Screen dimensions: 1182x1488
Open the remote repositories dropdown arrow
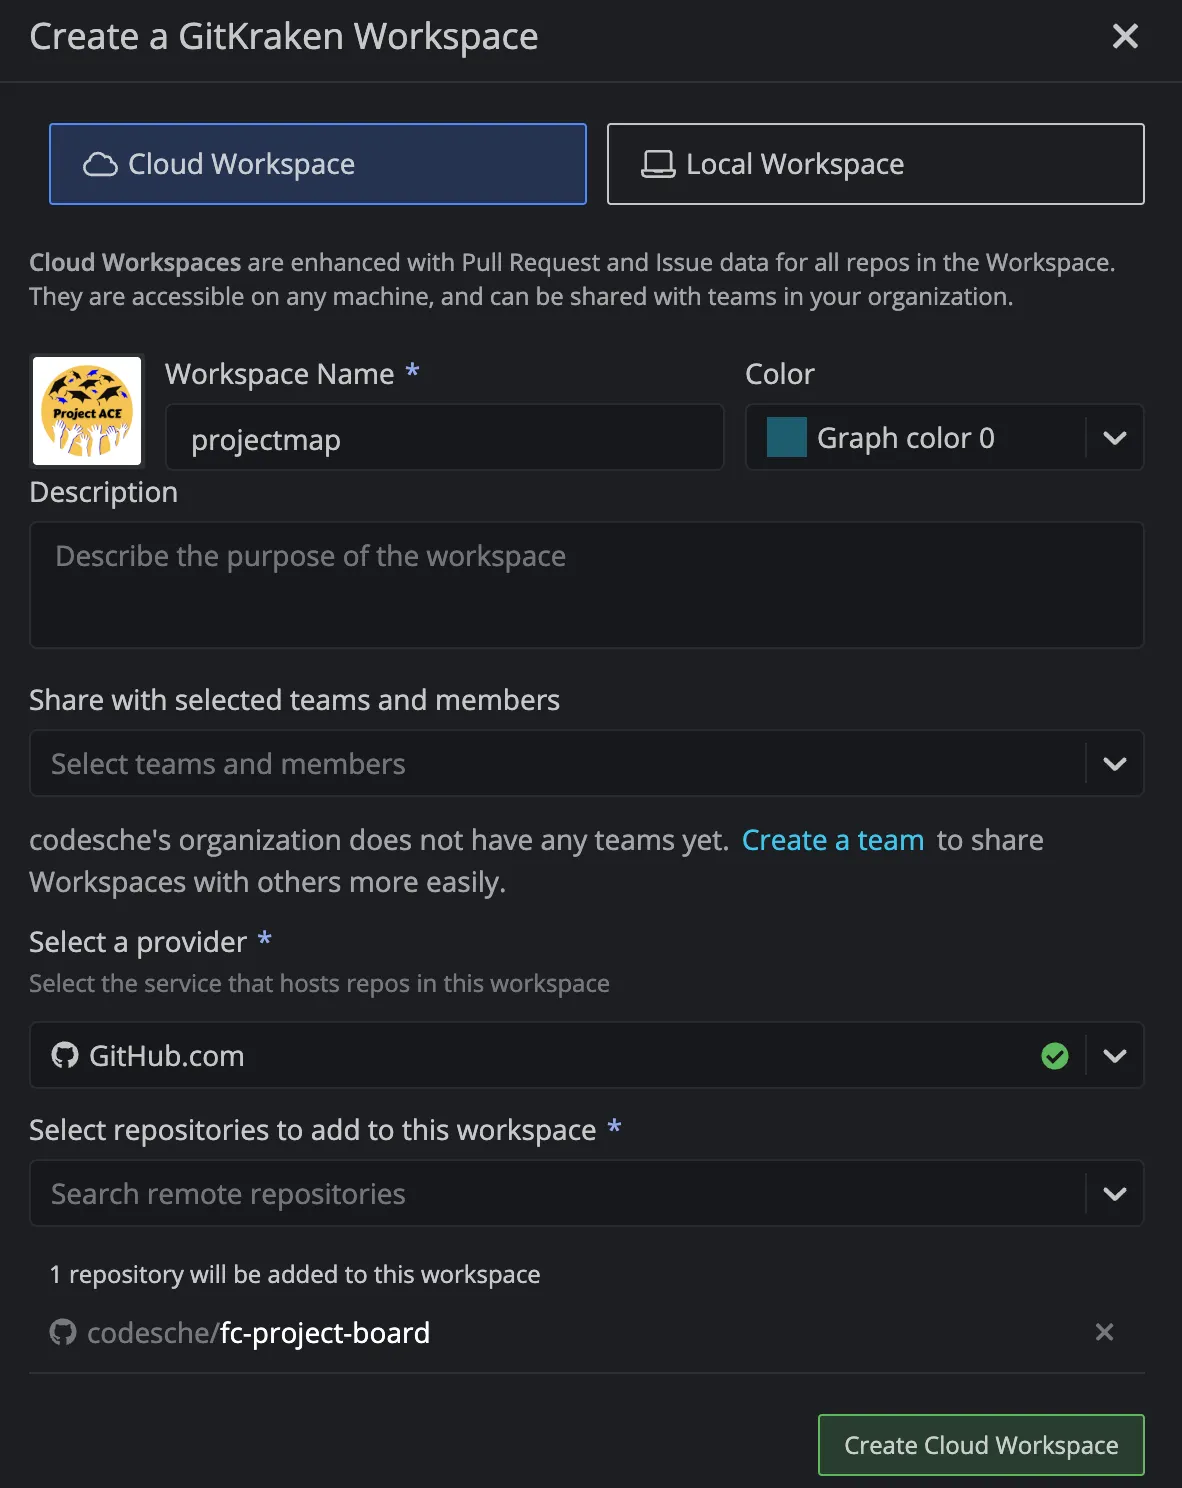click(1114, 1194)
